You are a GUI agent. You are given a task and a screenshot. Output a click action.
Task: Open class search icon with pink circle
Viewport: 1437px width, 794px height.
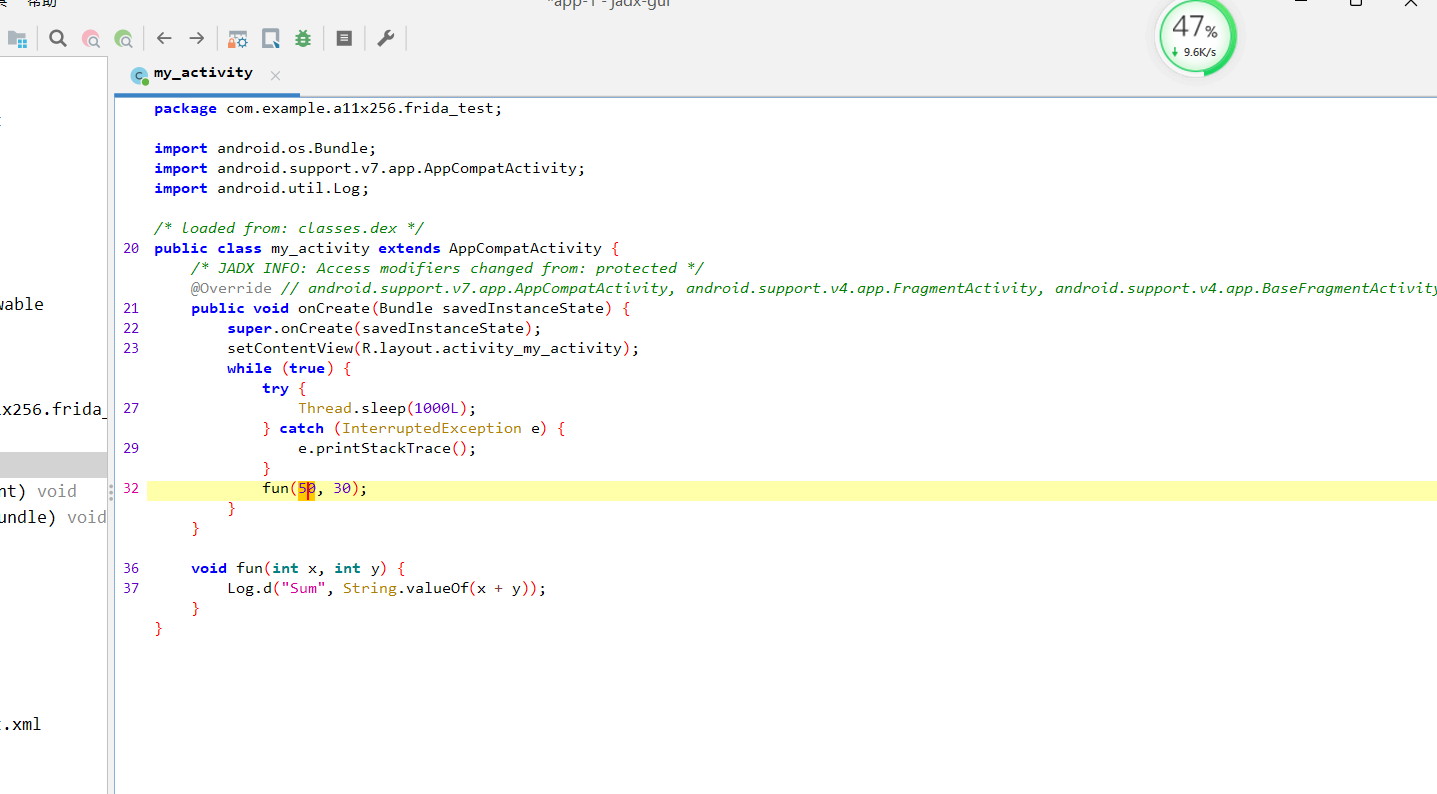(91, 39)
